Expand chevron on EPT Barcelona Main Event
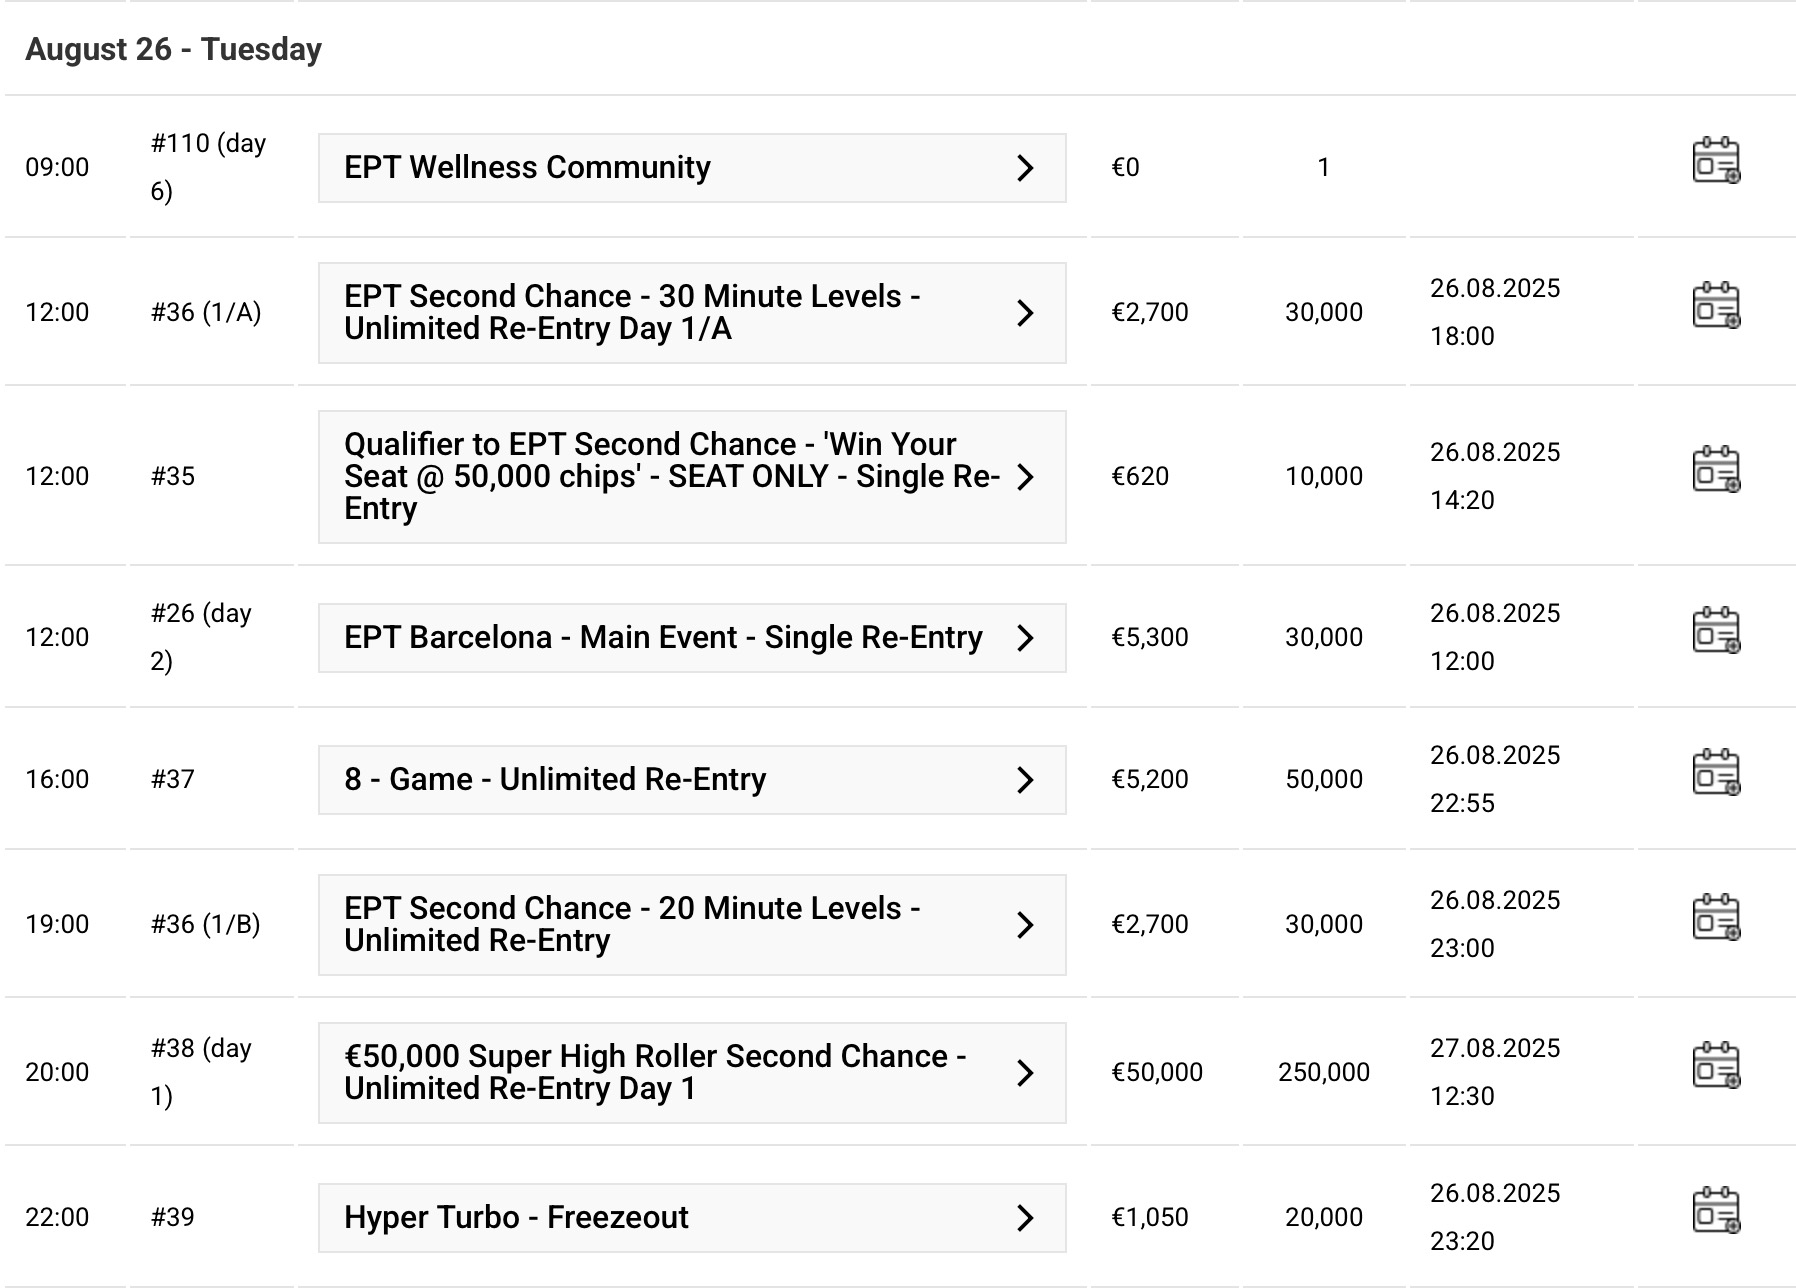Viewport: 1796px width, 1288px height. click(1025, 638)
